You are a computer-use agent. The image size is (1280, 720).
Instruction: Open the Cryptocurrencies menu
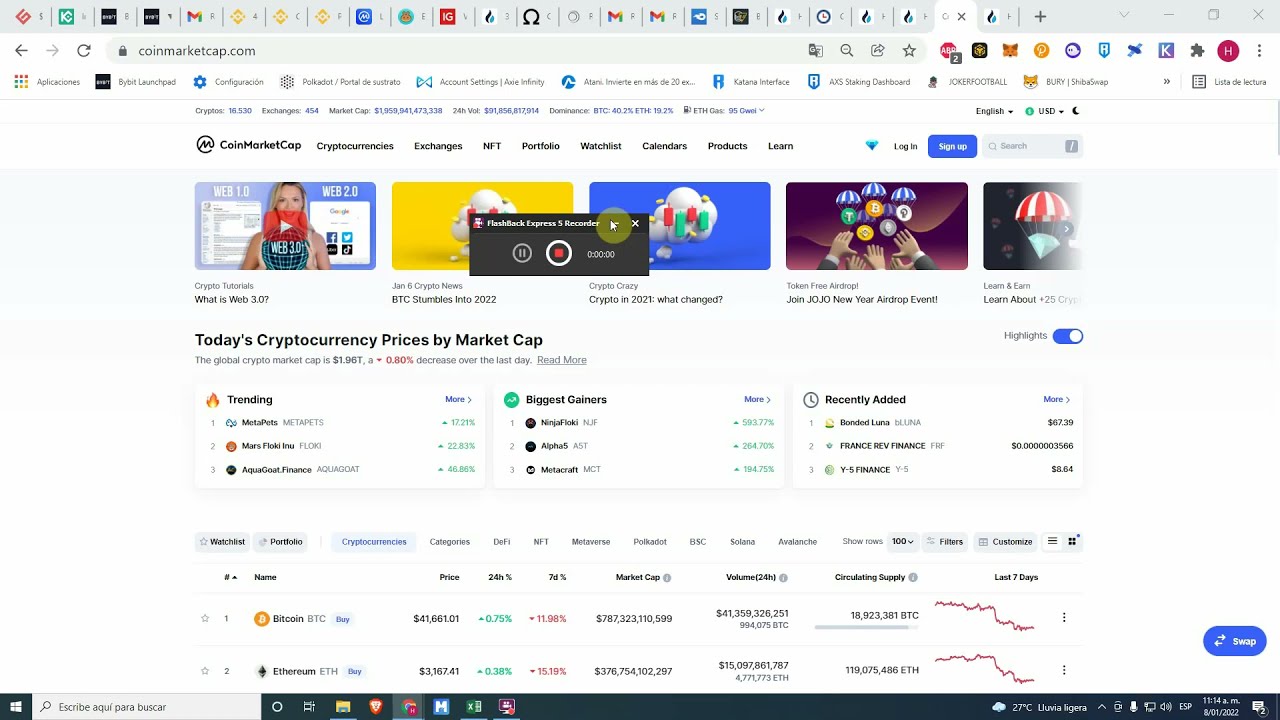click(x=355, y=146)
